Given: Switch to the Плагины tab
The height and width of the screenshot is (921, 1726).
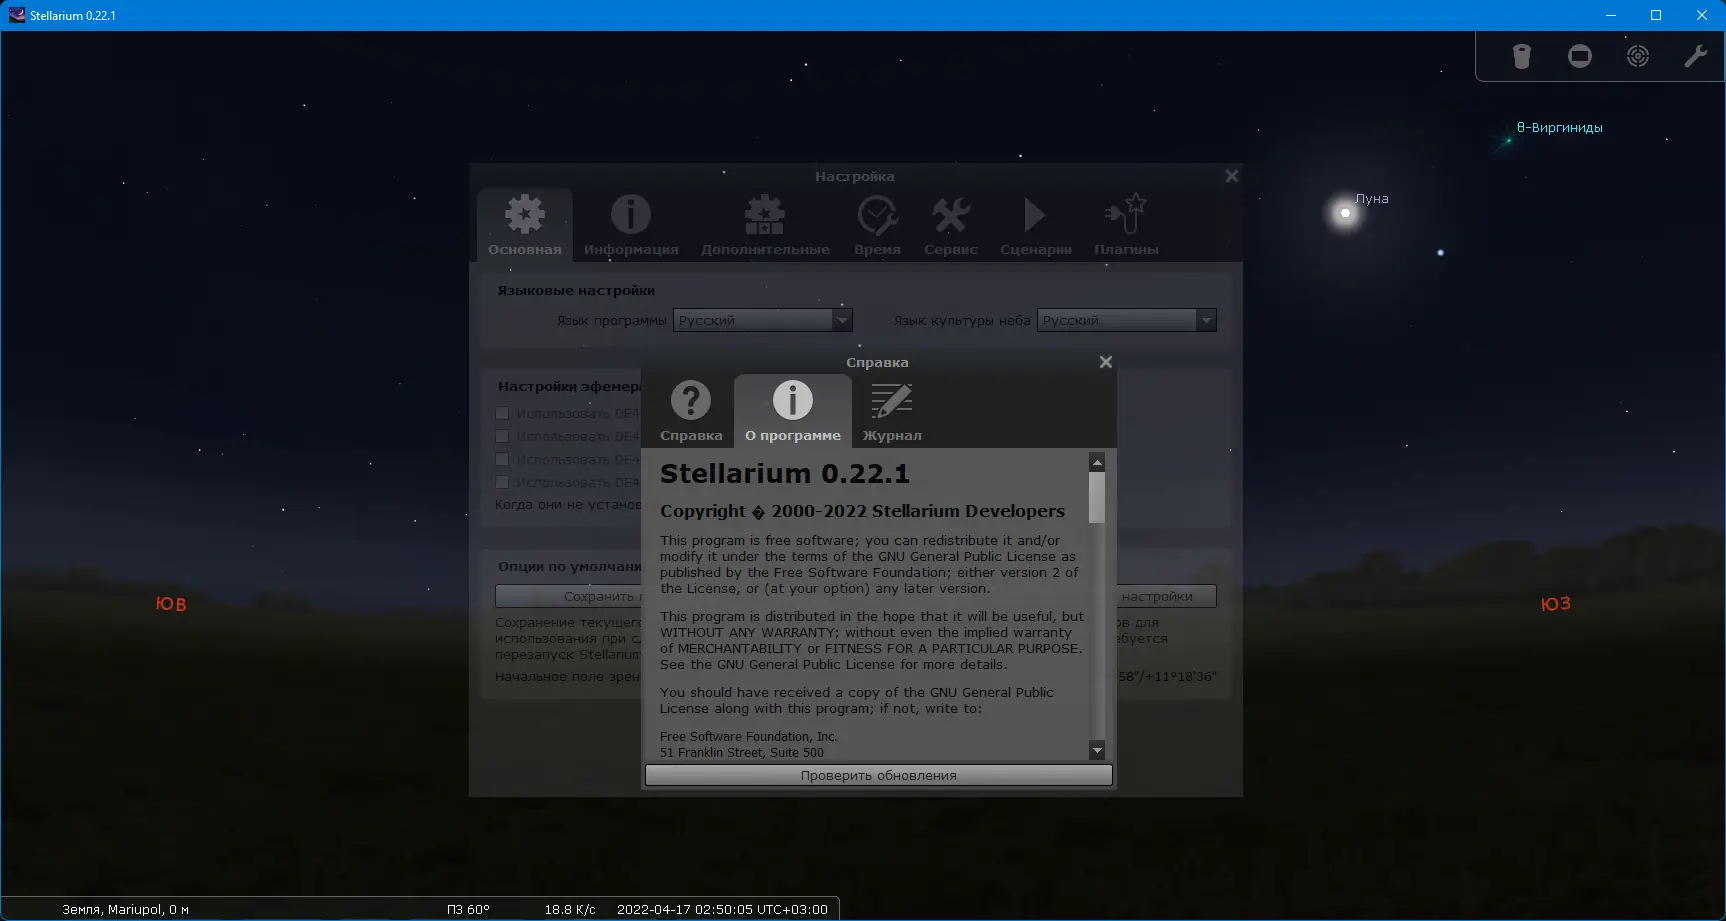Looking at the screenshot, I should pos(1126,225).
